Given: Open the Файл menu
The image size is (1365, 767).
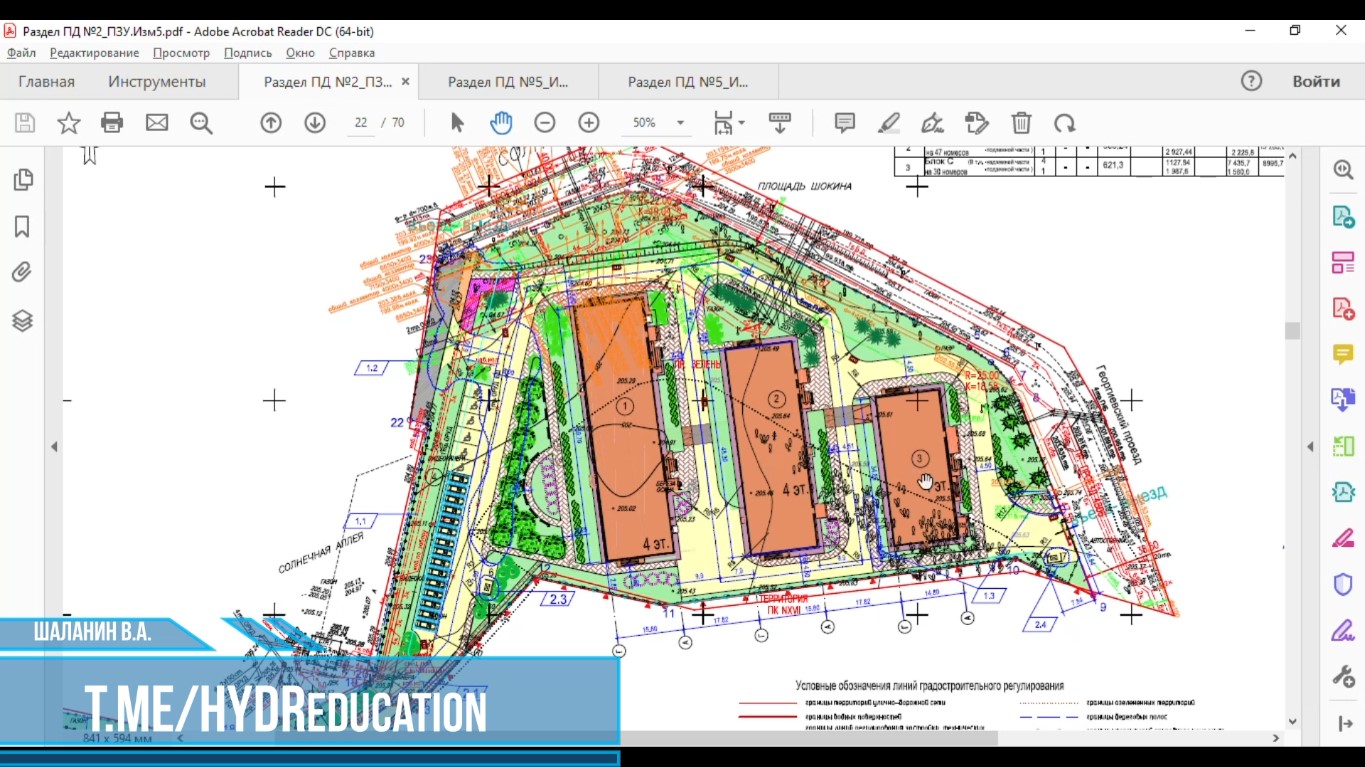Looking at the screenshot, I should coord(20,53).
